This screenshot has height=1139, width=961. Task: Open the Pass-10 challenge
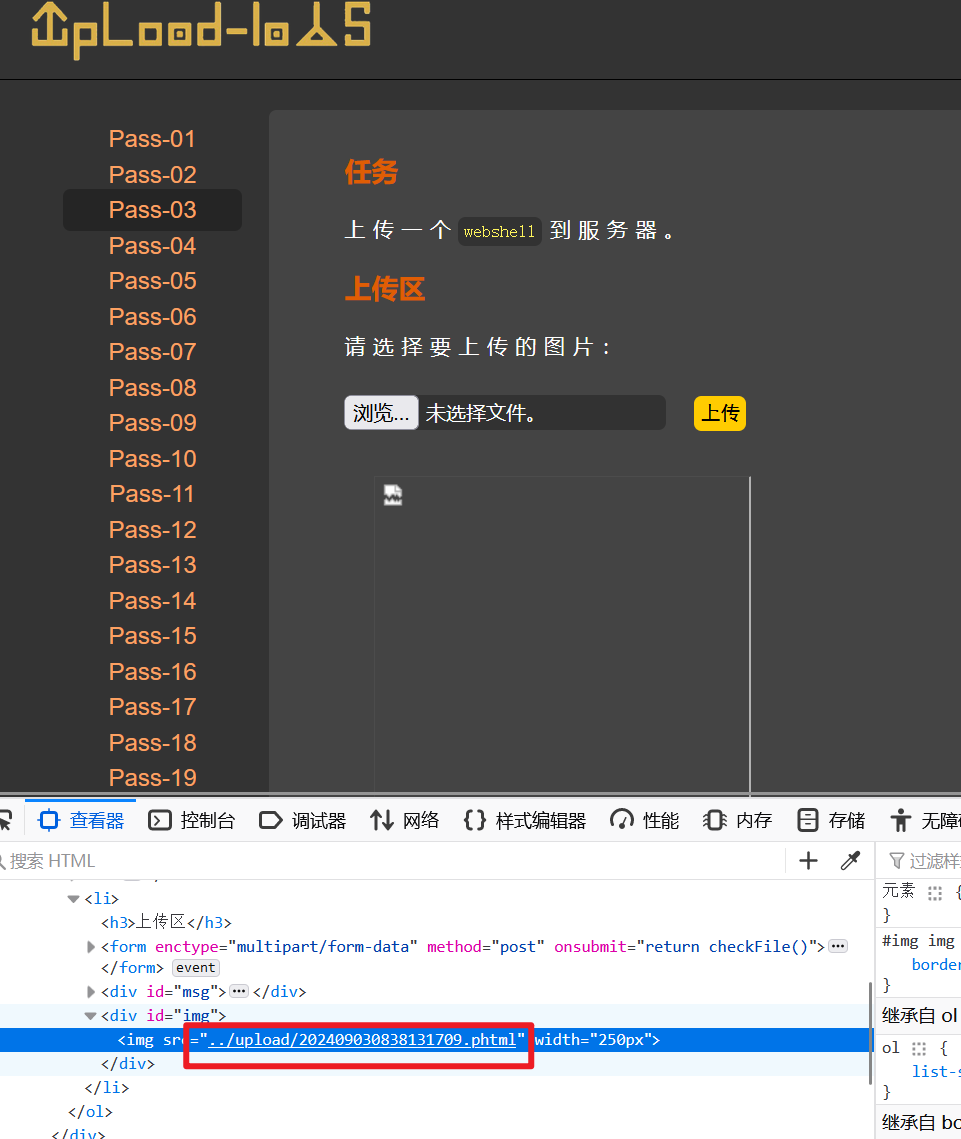pos(153,459)
